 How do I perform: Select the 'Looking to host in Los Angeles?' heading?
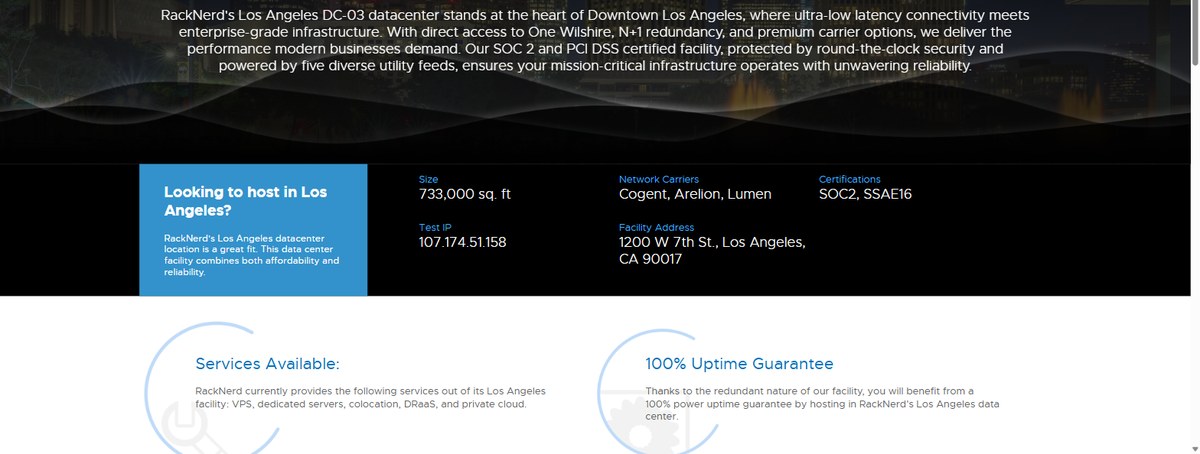[x=246, y=201]
